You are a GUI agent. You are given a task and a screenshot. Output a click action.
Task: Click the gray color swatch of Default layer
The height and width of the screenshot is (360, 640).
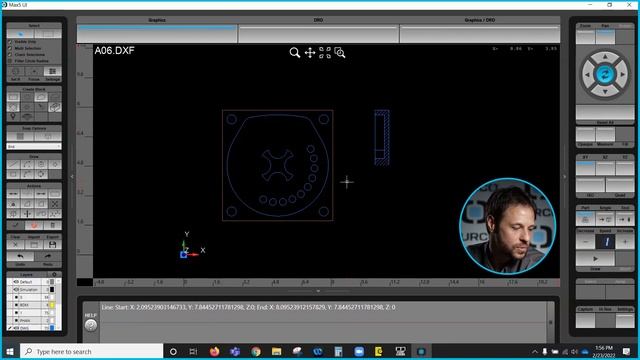point(52,282)
